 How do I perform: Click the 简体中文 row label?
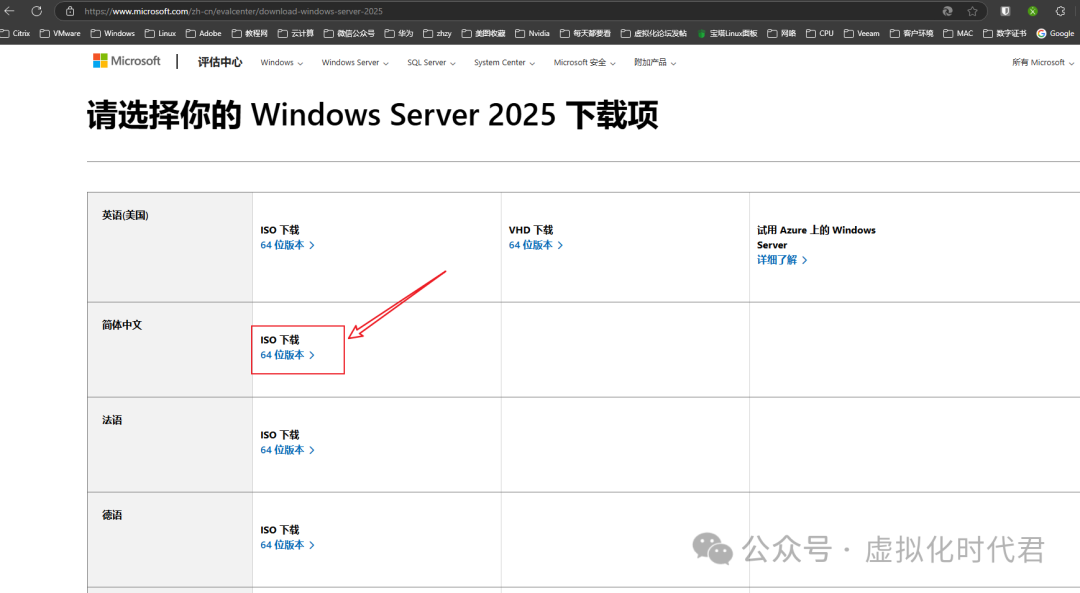[122, 325]
